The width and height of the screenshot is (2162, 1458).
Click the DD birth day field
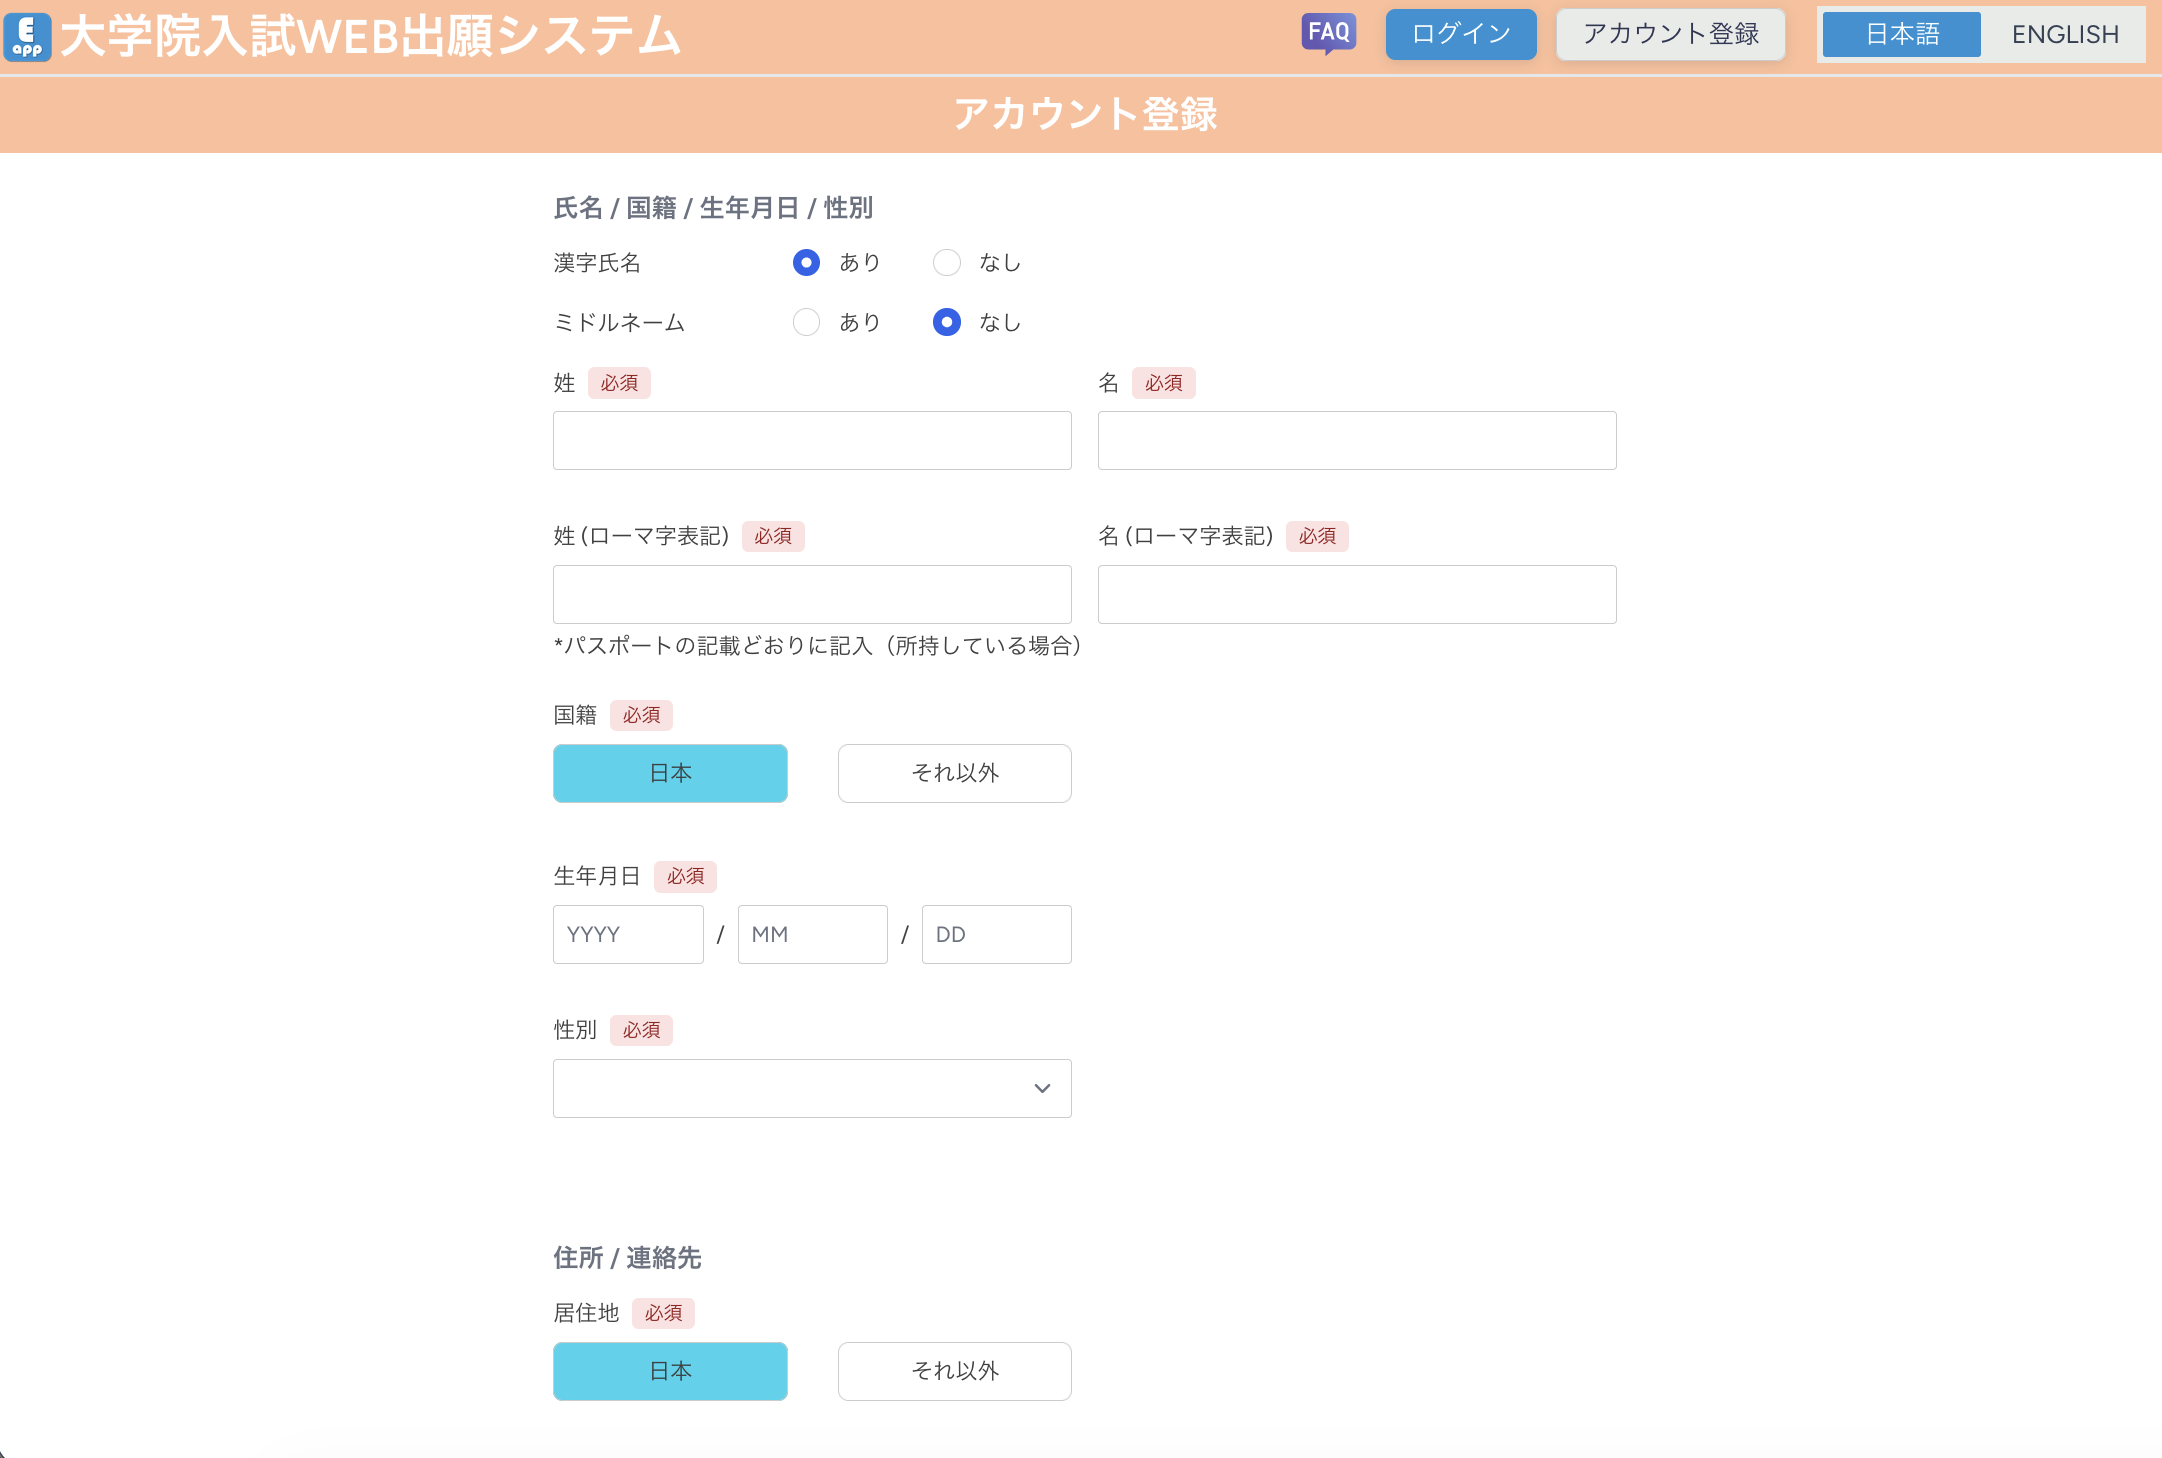(996, 935)
